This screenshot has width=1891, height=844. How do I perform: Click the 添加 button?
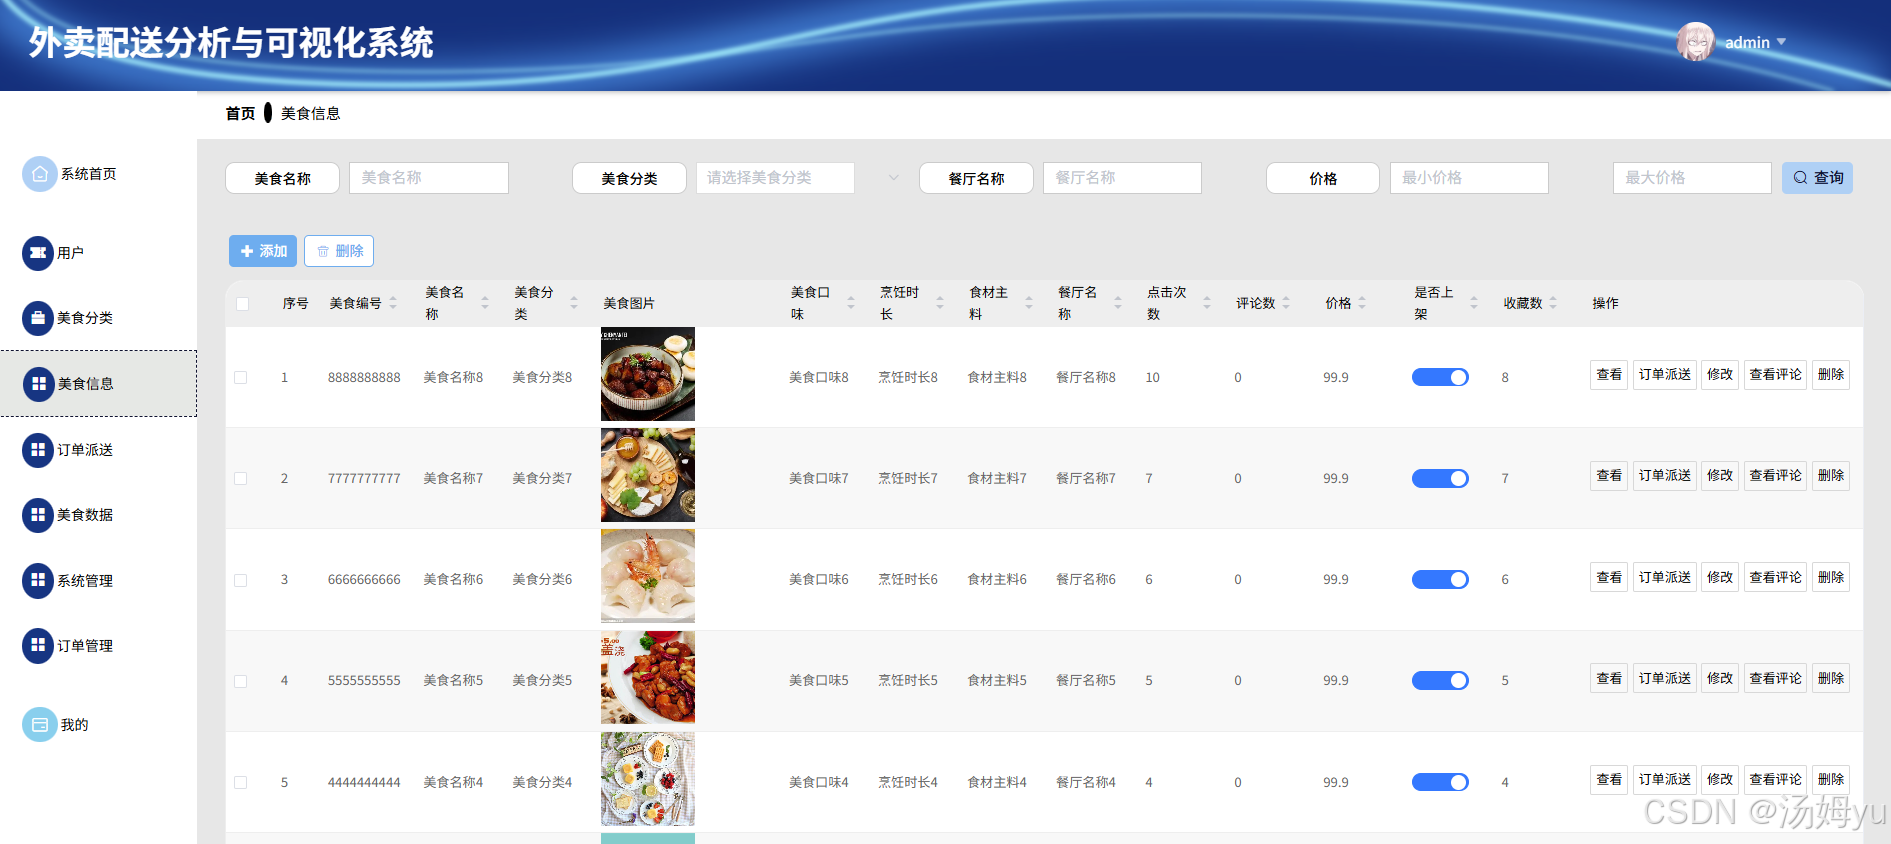coord(263,251)
